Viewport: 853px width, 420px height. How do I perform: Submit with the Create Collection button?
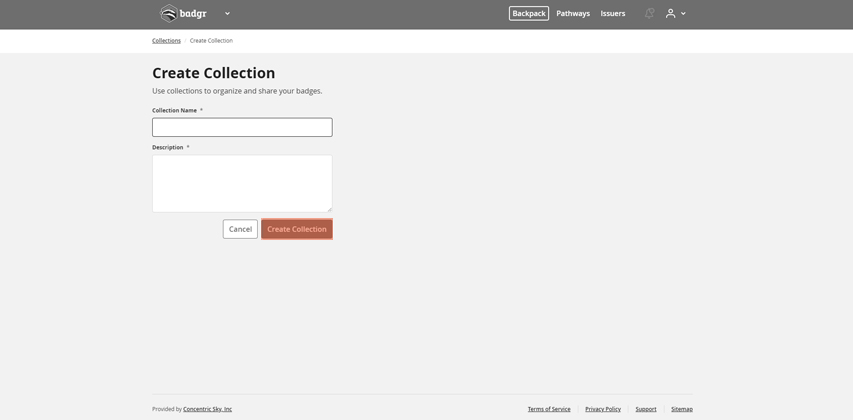tap(297, 229)
